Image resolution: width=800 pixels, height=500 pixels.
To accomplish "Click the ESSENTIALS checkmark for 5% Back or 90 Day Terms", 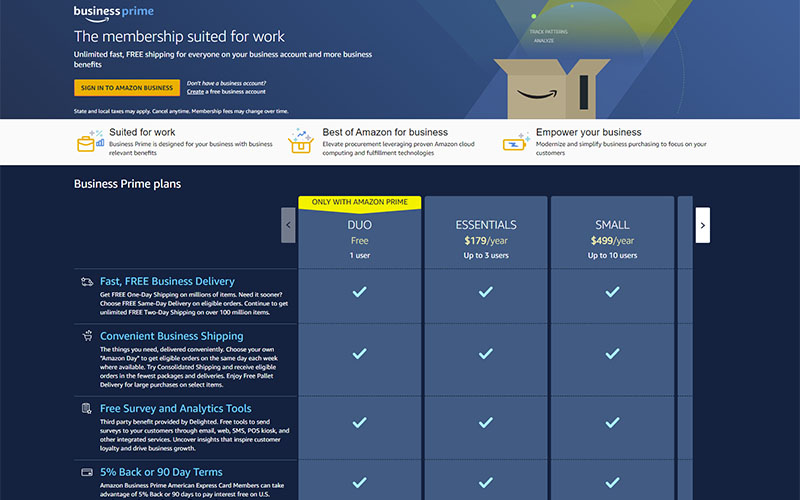I will tap(486, 482).
